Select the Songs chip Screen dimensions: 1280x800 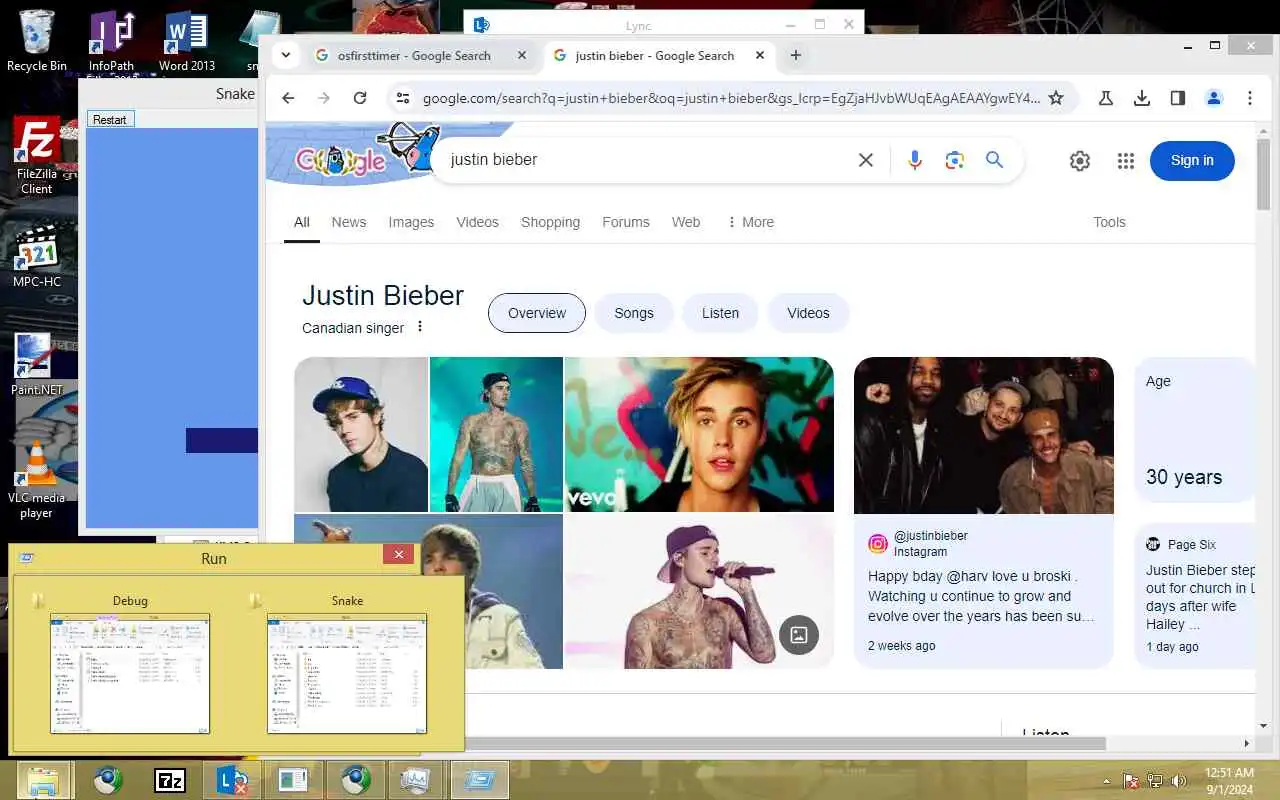point(634,313)
